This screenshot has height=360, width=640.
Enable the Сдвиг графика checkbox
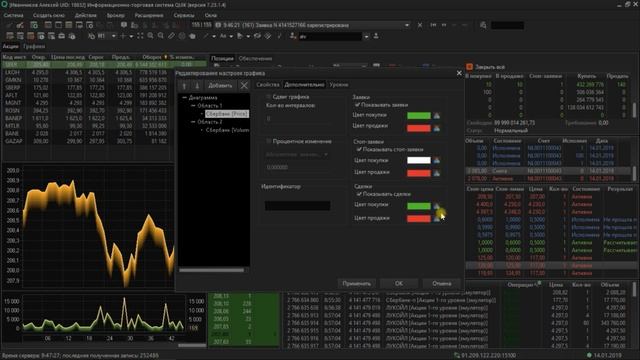[268, 97]
